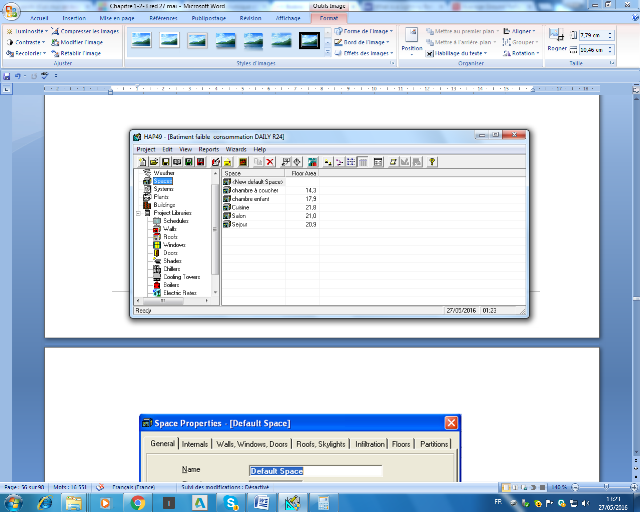The width and height of the screenshot is (640, 512).
Task: Open Forme de l'image dropdown
Action: coord(364,31)
